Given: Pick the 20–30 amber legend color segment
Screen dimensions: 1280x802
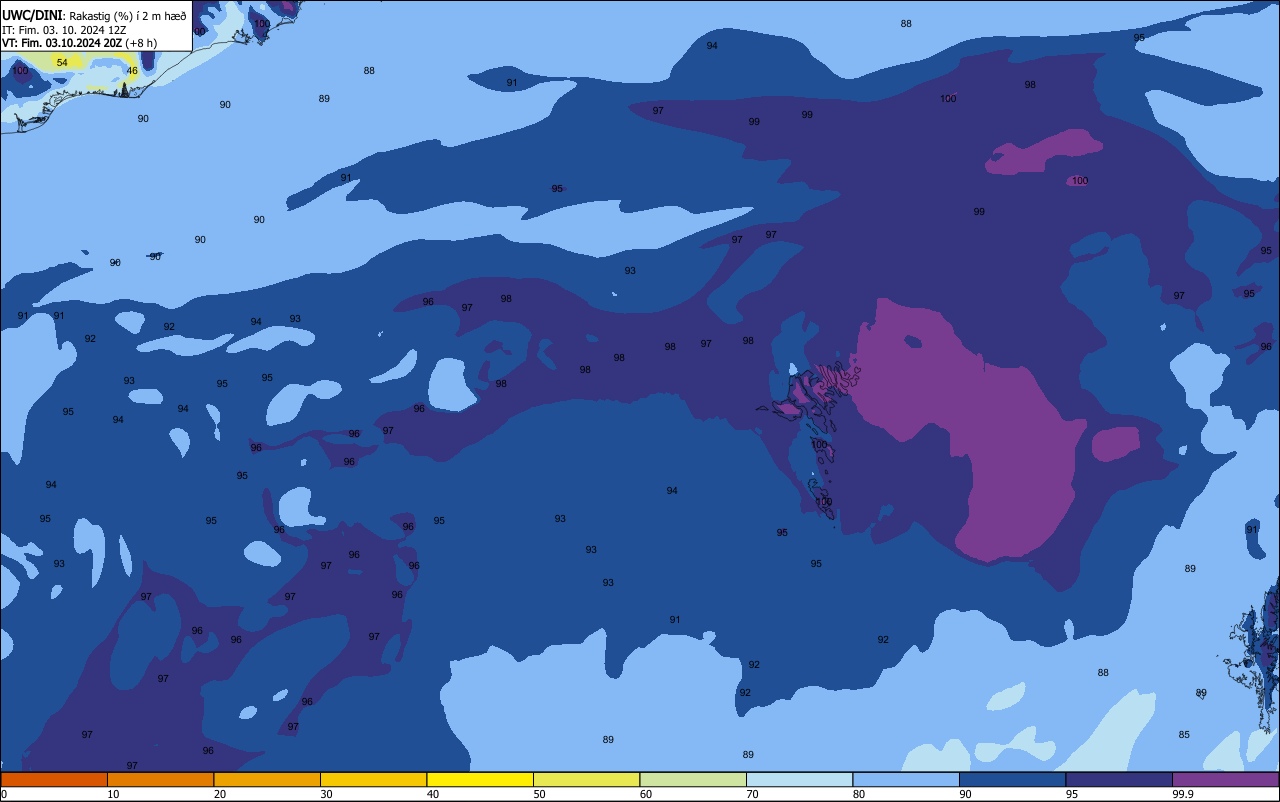Looking at the screenshot, I should (x=267, y=779).
